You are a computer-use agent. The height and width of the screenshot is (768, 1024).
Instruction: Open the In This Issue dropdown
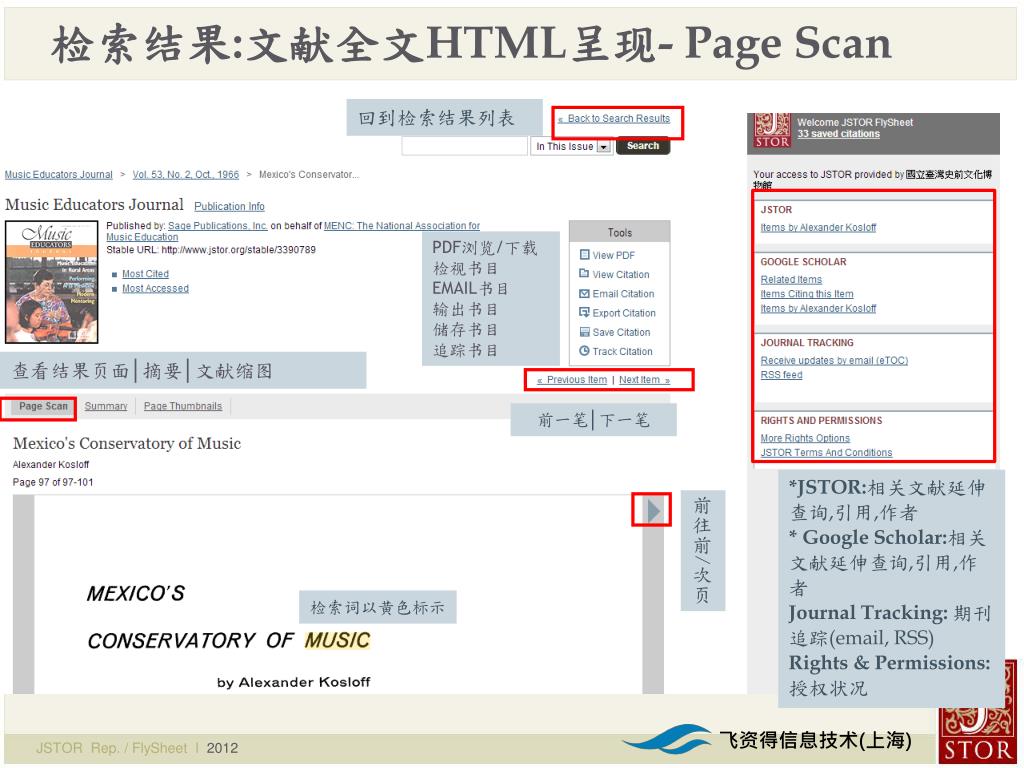(x=572, y=146)
